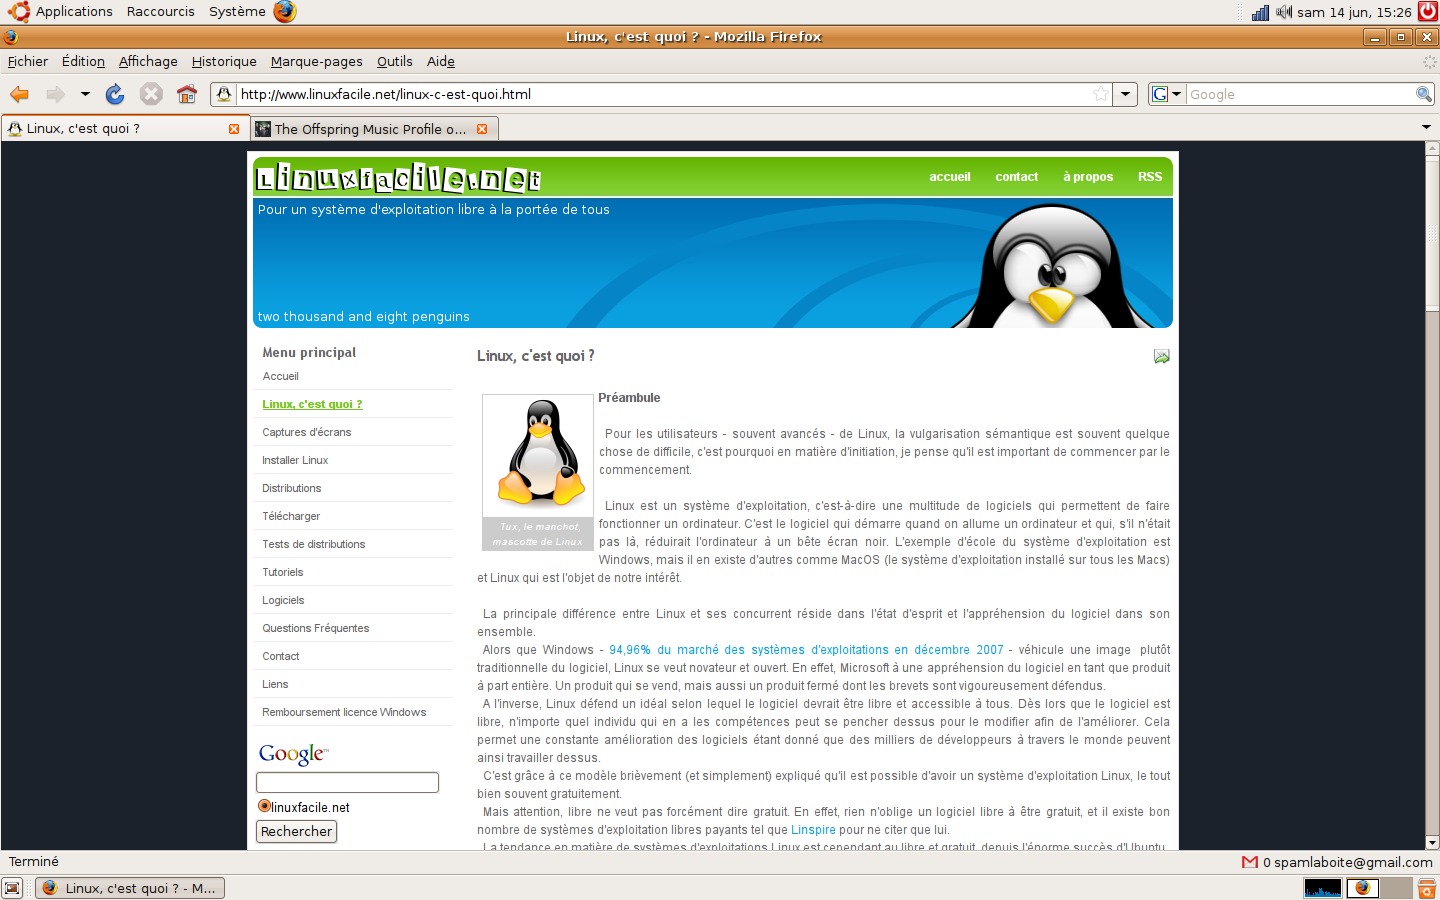This screenshot has width=1440, height=900.
Task: Open the RSS feed link
Action: click(x=1150, y=177)
